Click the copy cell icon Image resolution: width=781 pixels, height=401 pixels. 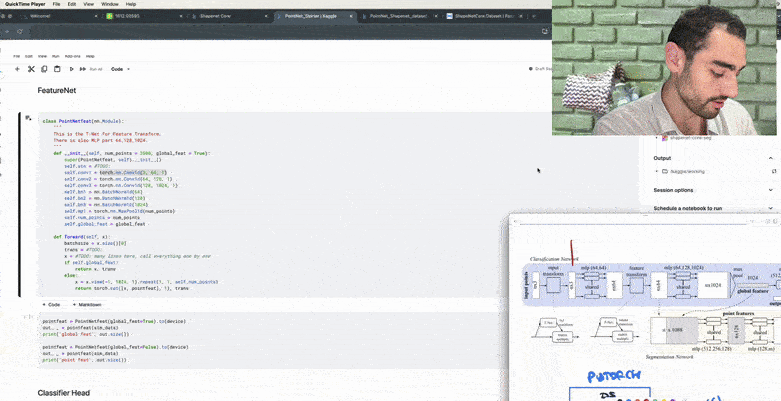click(x=44, y=69)
